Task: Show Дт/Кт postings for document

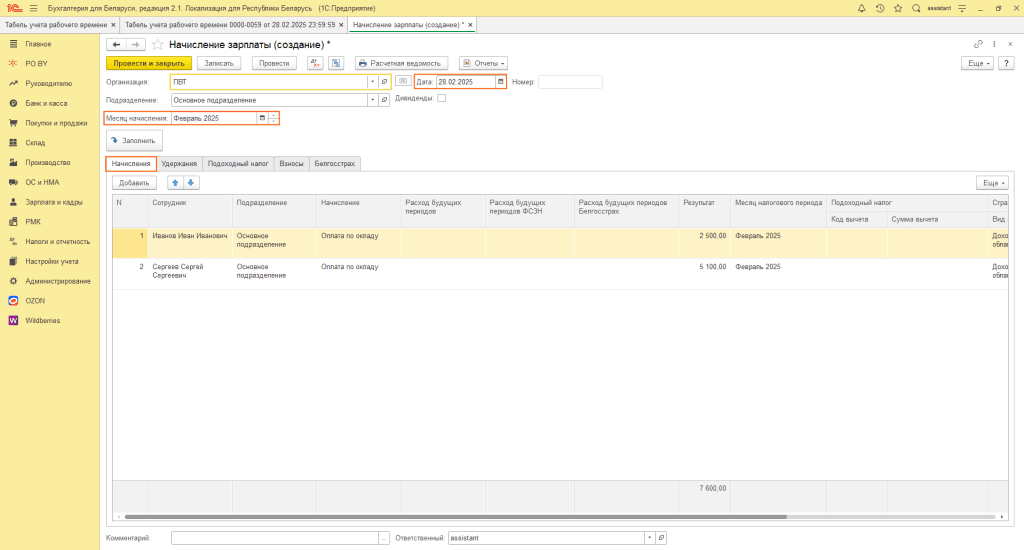Action: (315, 63)
